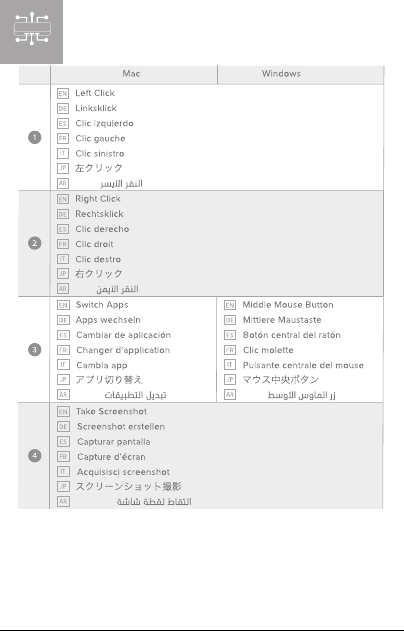Click the number 4 circle badge
This screenshot has width=404, height=631.
[x=35, y=456]
